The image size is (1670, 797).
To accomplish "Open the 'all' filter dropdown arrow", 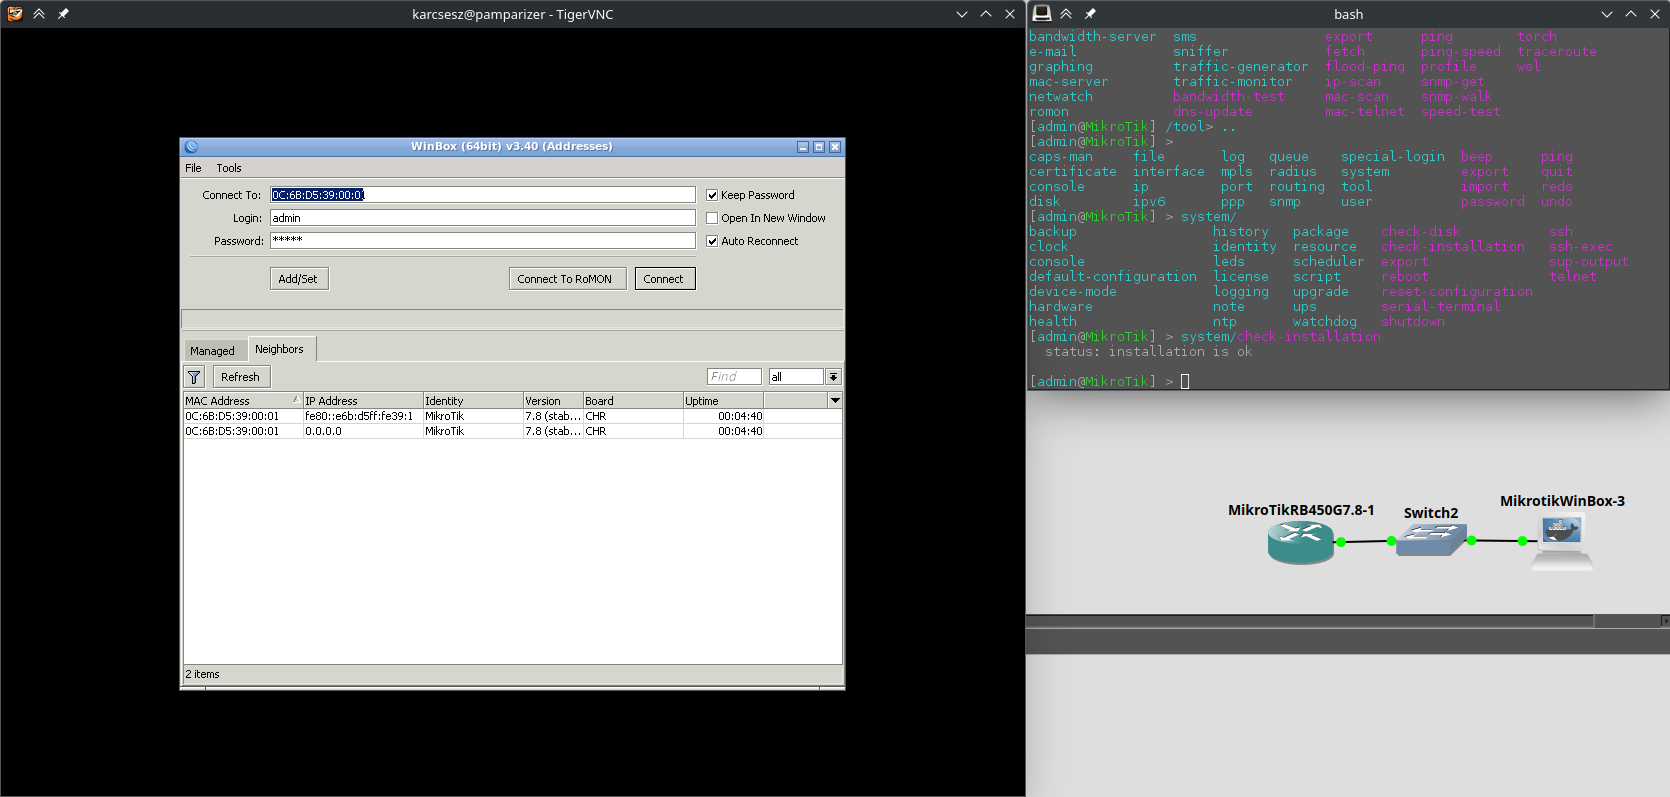I will [x=833, y=377].
